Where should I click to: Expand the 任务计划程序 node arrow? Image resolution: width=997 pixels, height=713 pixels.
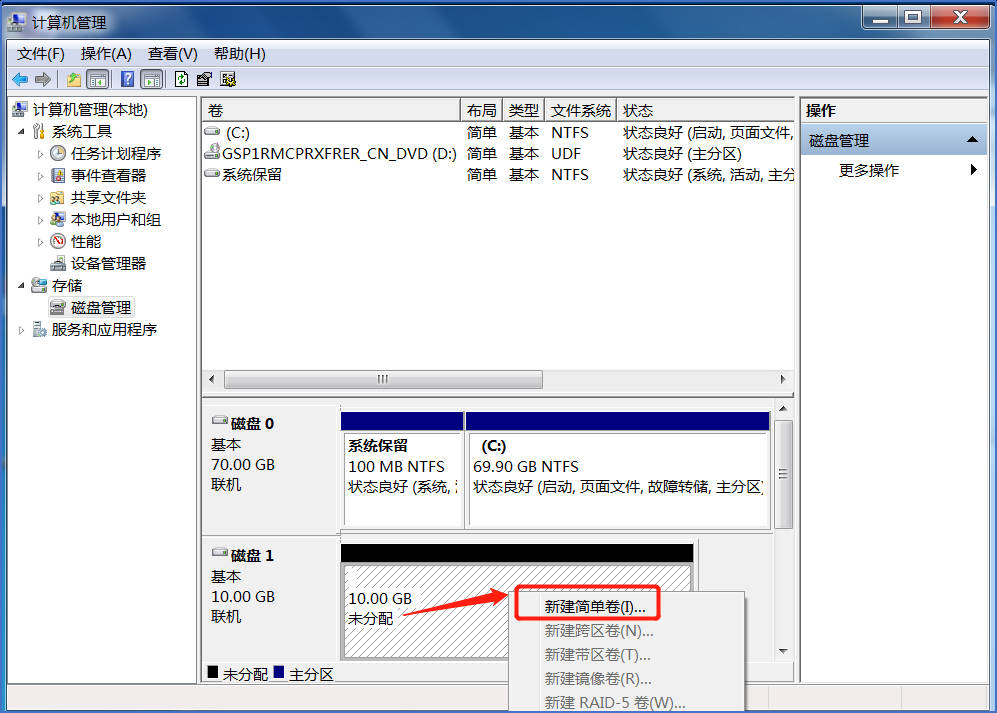[x=39, y=154]
